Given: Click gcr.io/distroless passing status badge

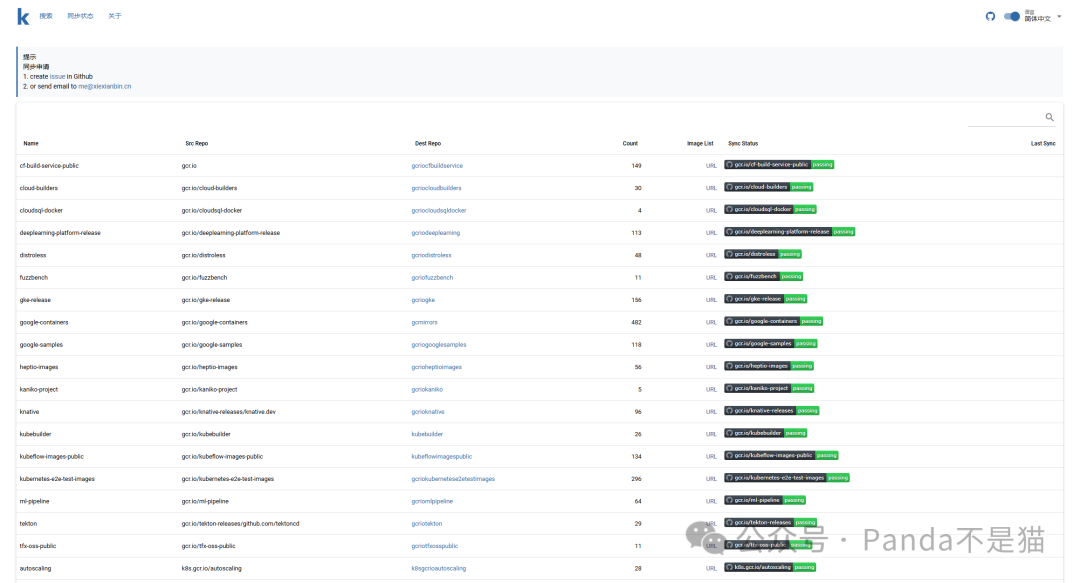Looking at the screenshot, I should tap(762, 254).
